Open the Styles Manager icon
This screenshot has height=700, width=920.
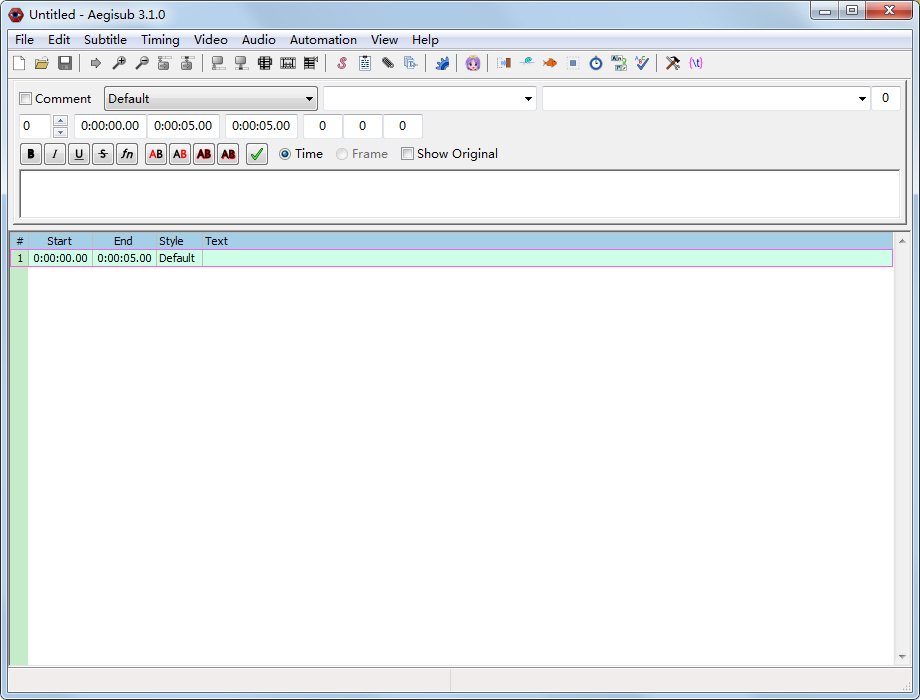[x=341, y=63]
